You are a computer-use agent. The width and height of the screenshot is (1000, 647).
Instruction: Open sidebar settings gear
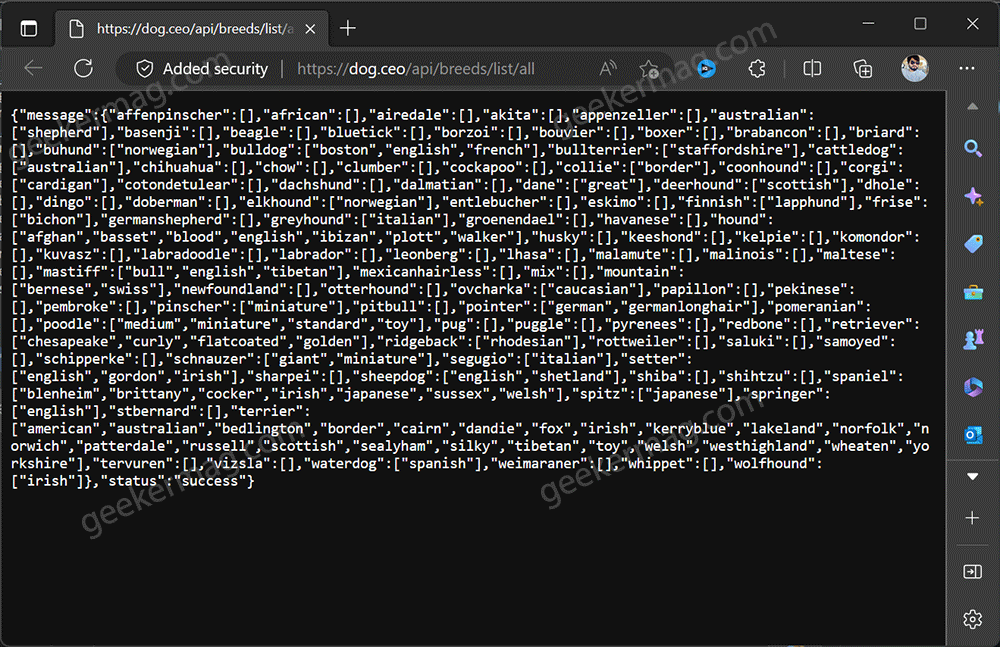(973, 619)
